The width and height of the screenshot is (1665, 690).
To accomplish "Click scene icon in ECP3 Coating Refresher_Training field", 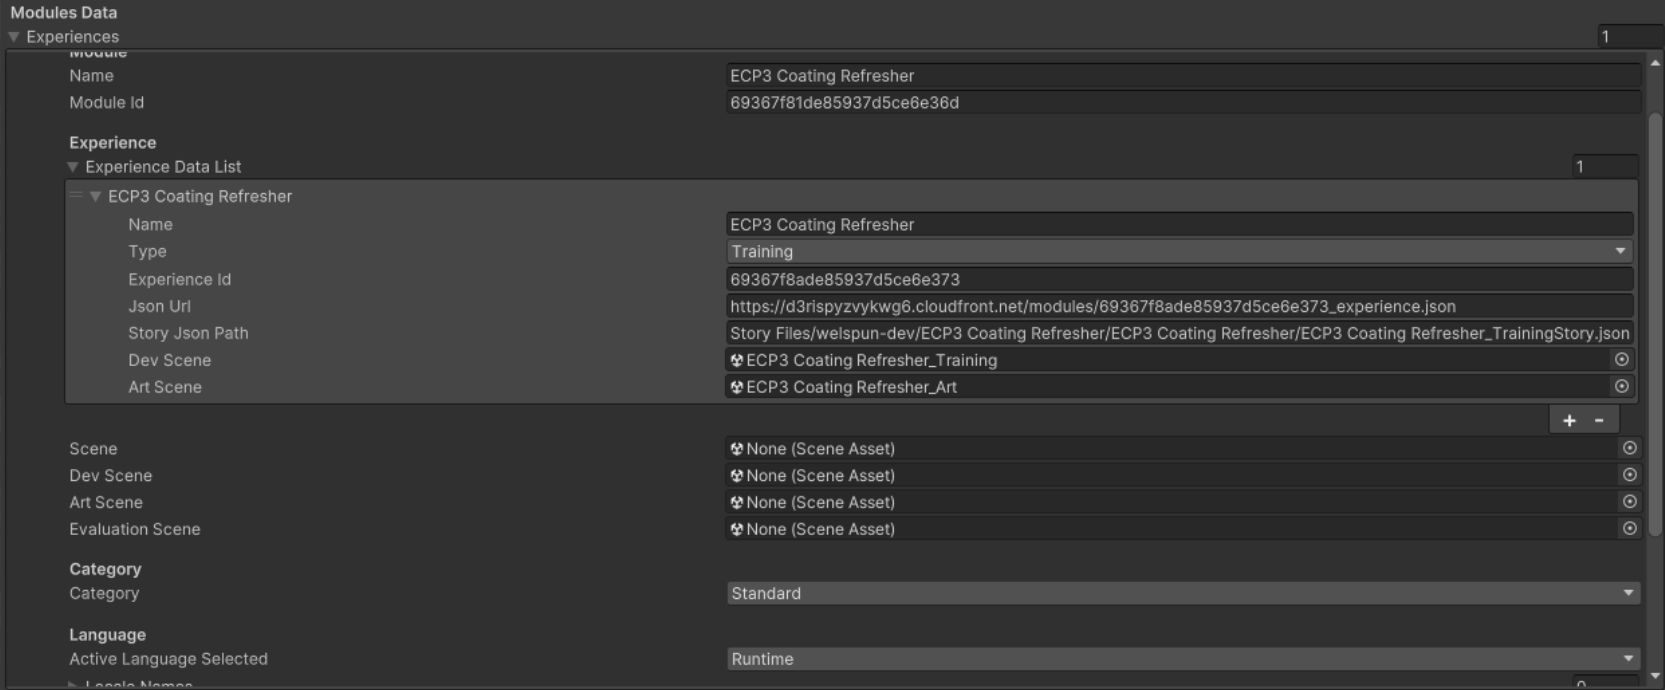I will tap(737, 360).
